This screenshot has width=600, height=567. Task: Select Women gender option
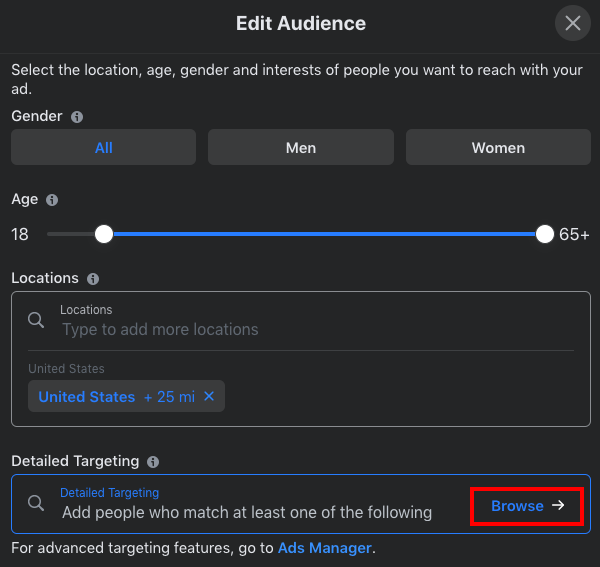pyautogui.click(x=498, y=148)
